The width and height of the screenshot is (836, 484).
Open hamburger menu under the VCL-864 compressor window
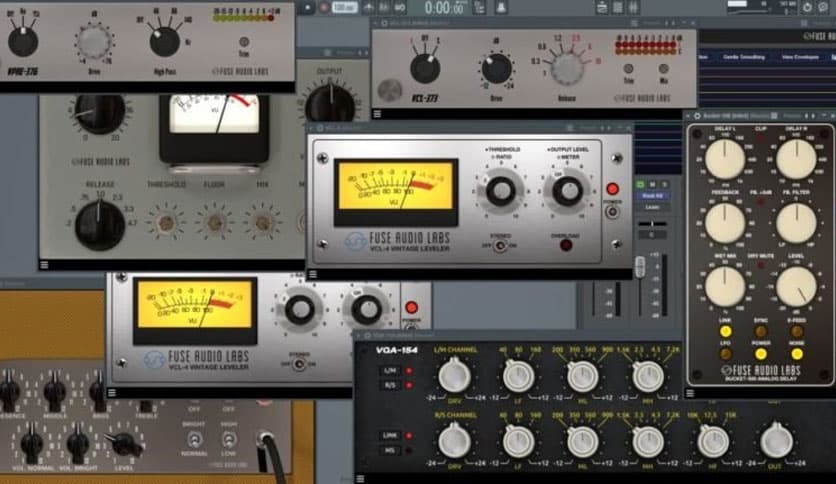44,265
